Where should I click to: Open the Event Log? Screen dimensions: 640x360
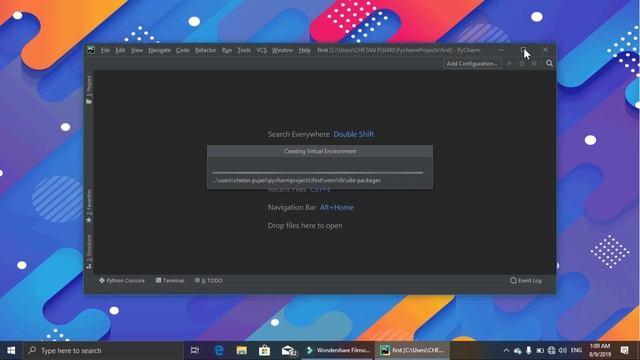point(526,280)
